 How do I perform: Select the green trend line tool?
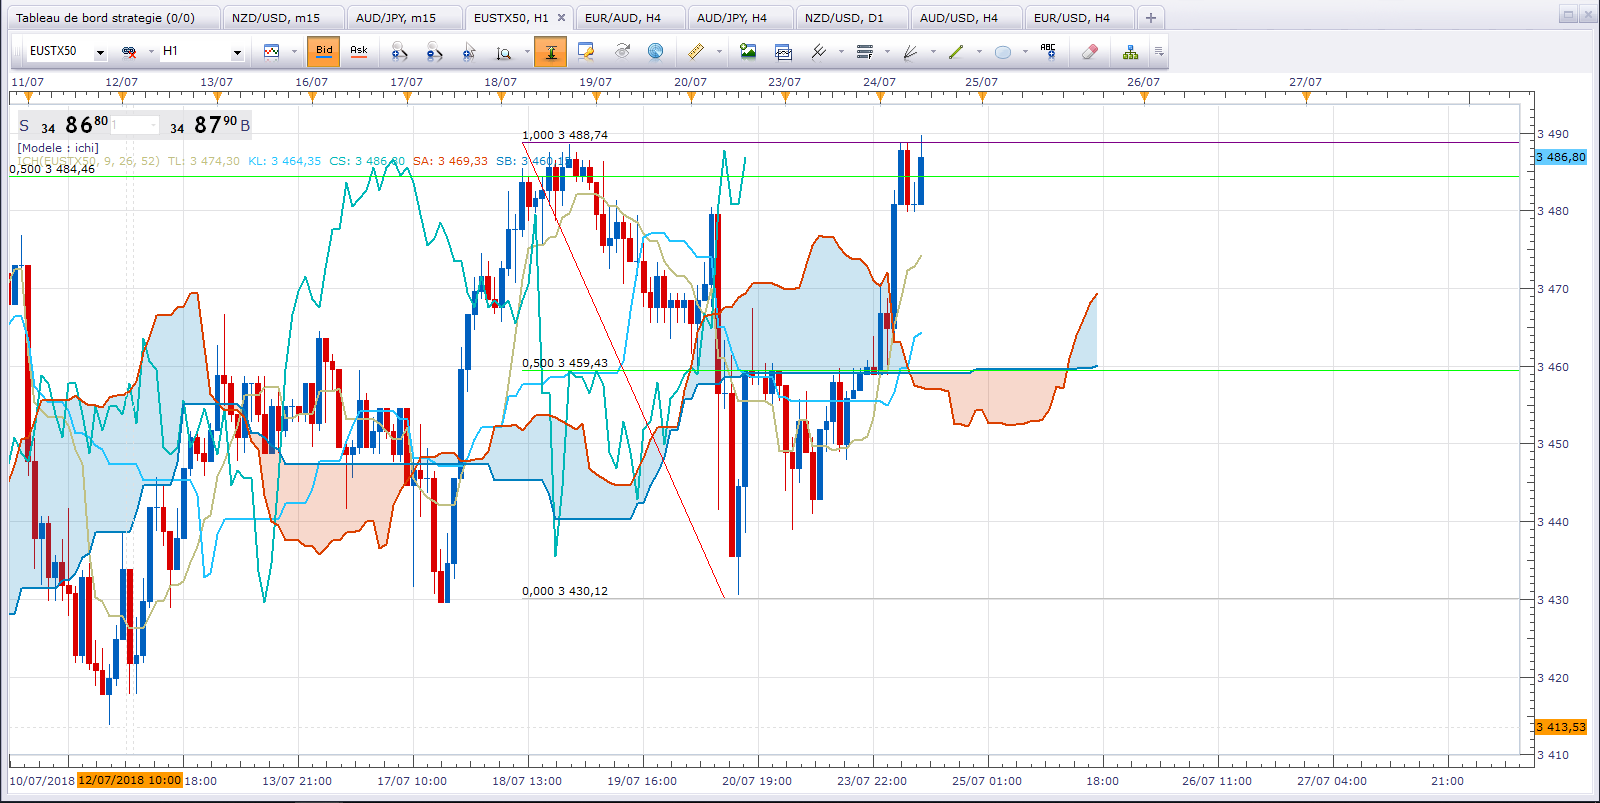click(956, 52)
